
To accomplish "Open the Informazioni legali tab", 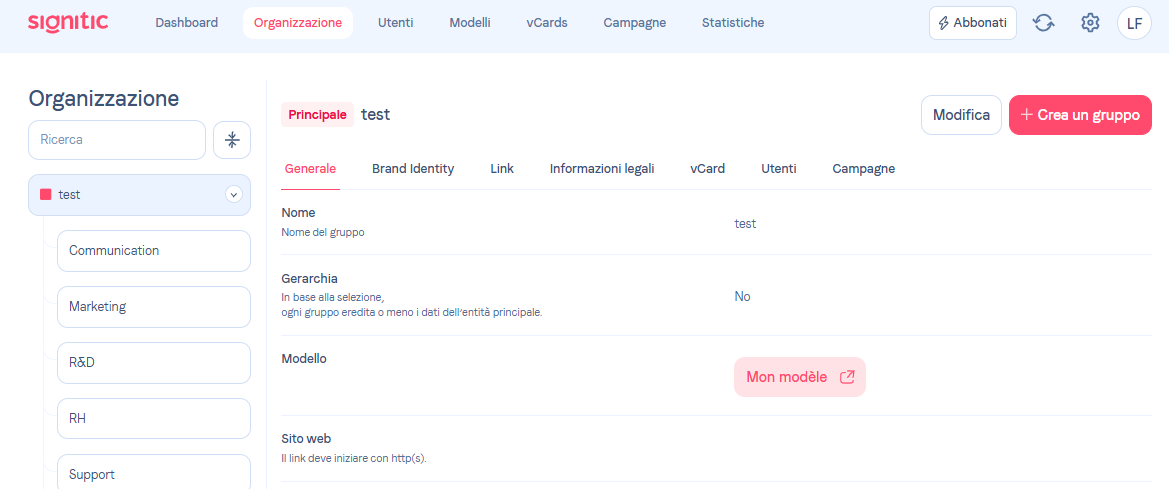I will tap(602, 169).
